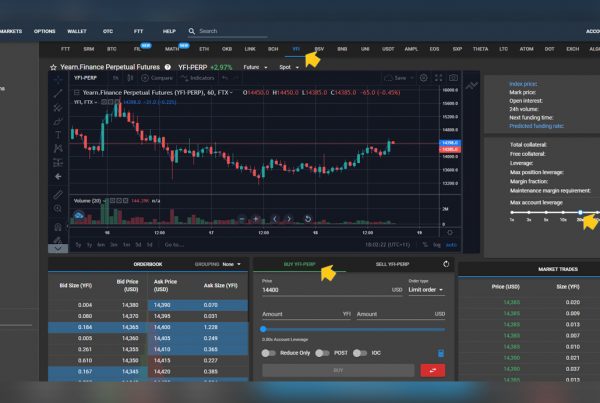Open the 1h interval selector
Viewport: 600px width, 403px height.
click(x=115, y=78)
